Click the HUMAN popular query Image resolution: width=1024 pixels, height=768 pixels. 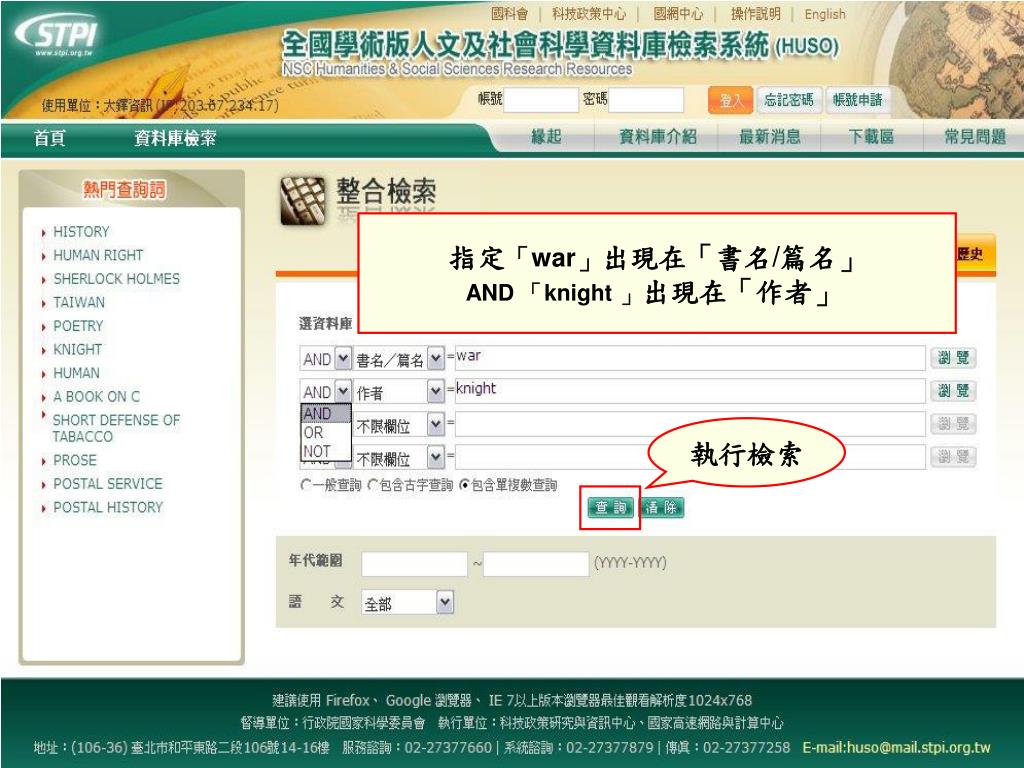point(76,372)
